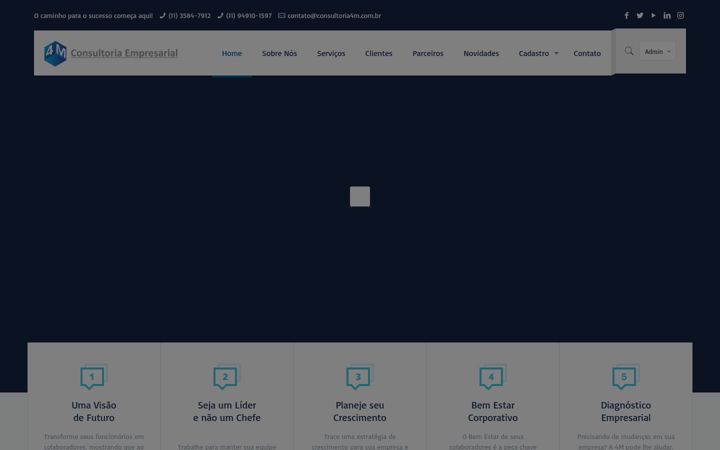Click the number 4 speech-bubble icon
Screen dimensions: 720x450
coord(492,377)
